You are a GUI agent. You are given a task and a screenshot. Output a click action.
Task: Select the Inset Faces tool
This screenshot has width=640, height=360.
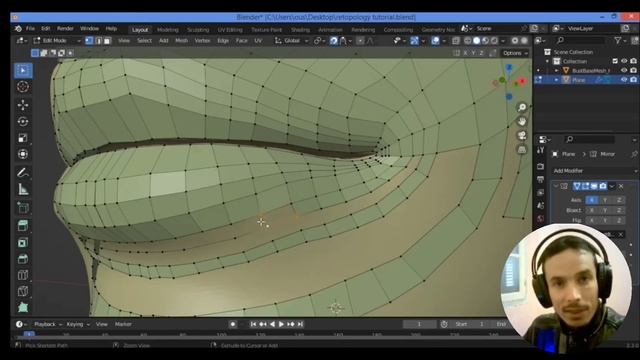(23, 242)
